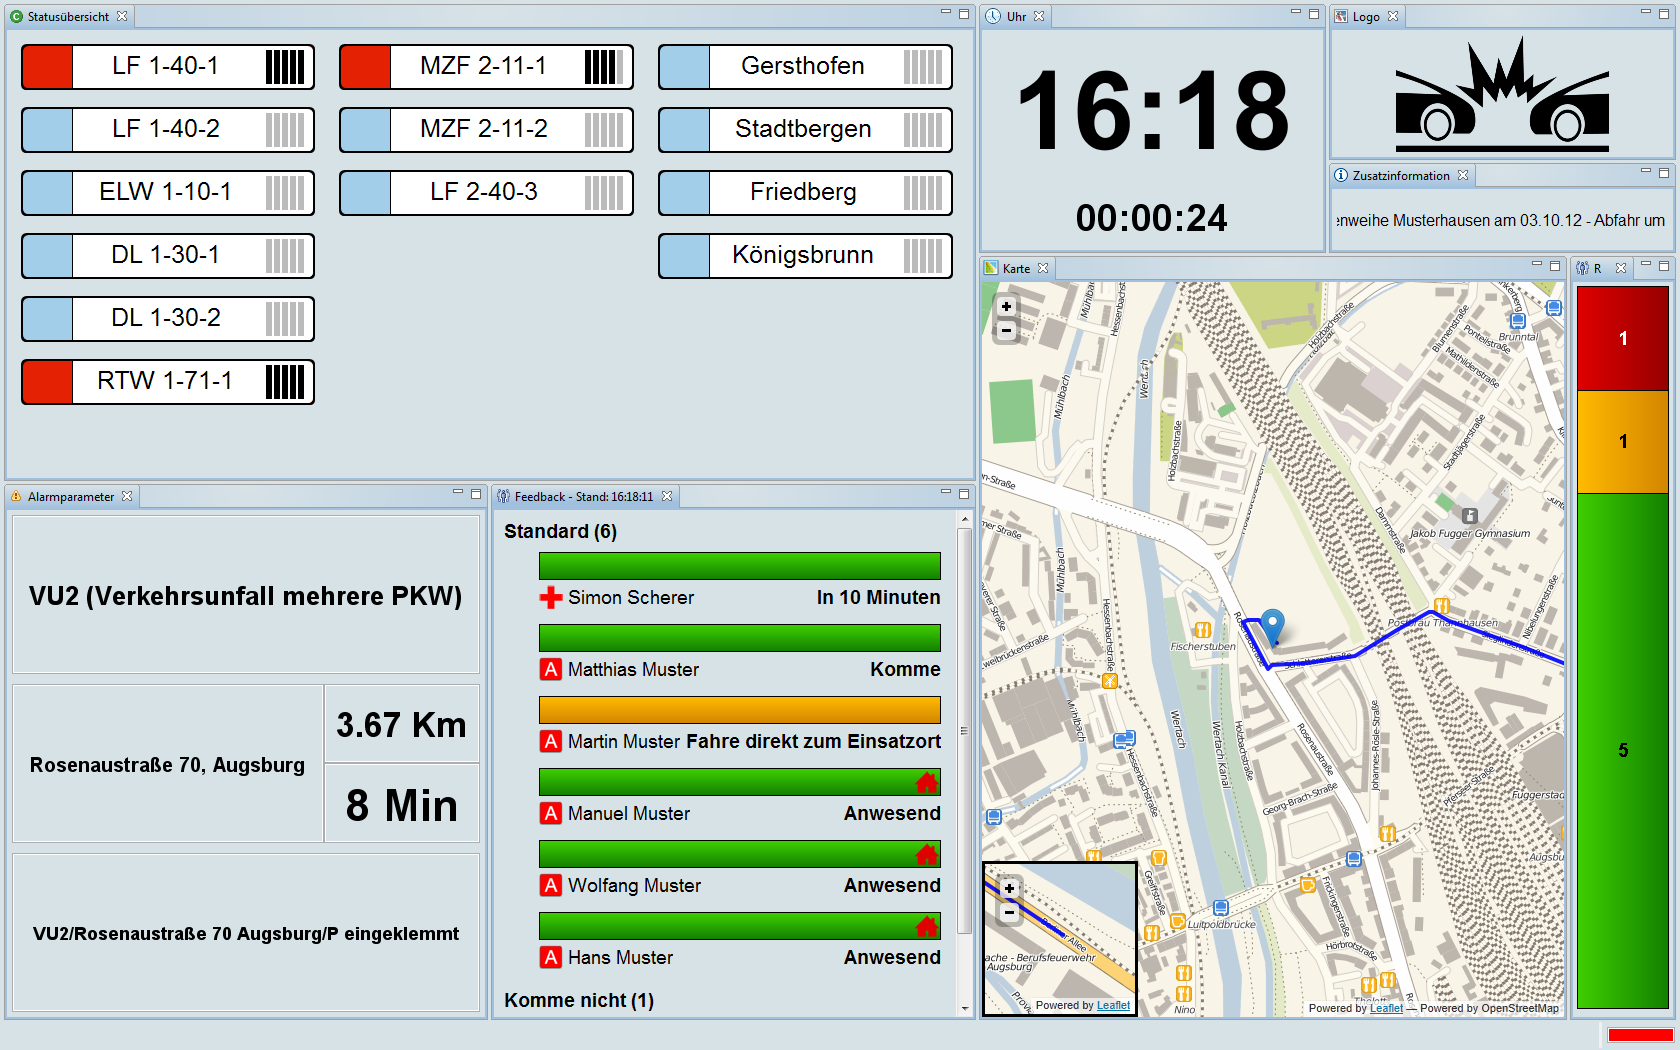1680x1050 pixels.
Task: Click the orange segment of response bar
Action: tap(1622, 441)
